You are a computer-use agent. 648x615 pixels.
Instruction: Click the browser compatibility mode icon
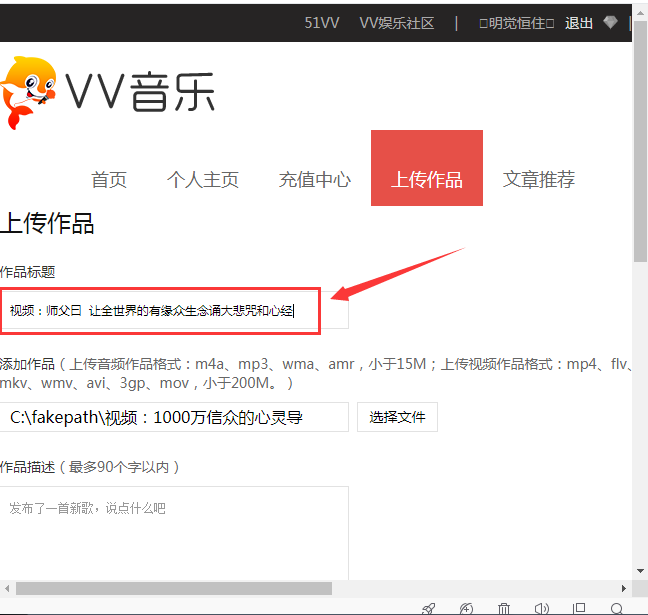click(466, 608)
